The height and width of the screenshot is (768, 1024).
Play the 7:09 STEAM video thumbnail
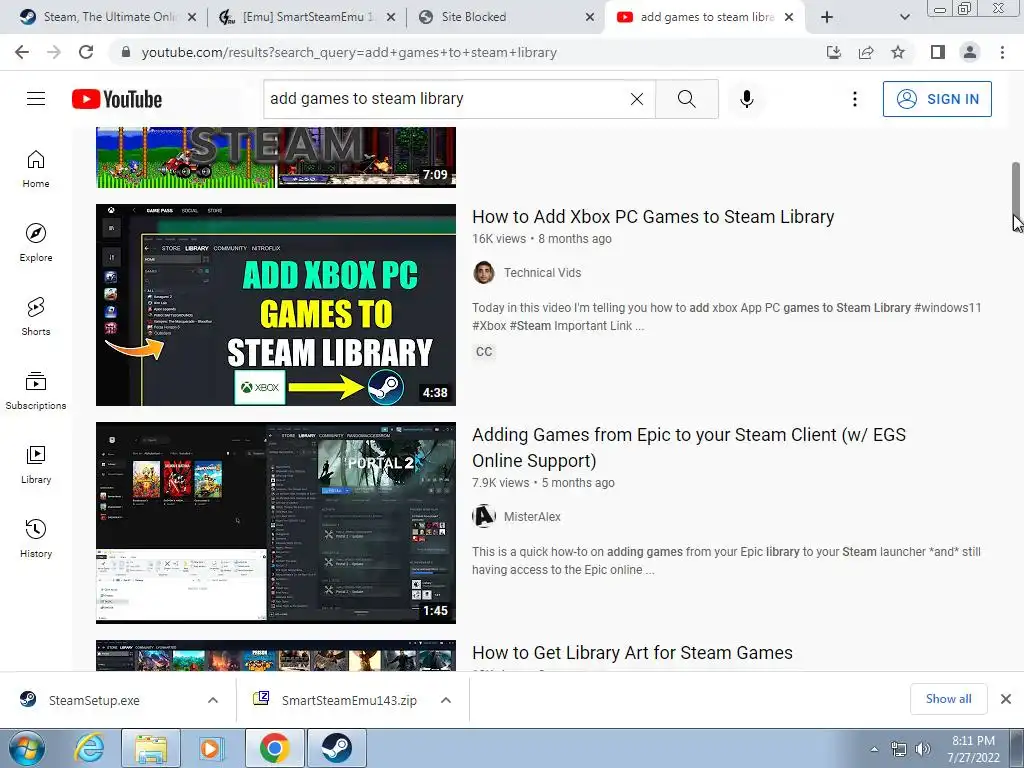[276, 157]
